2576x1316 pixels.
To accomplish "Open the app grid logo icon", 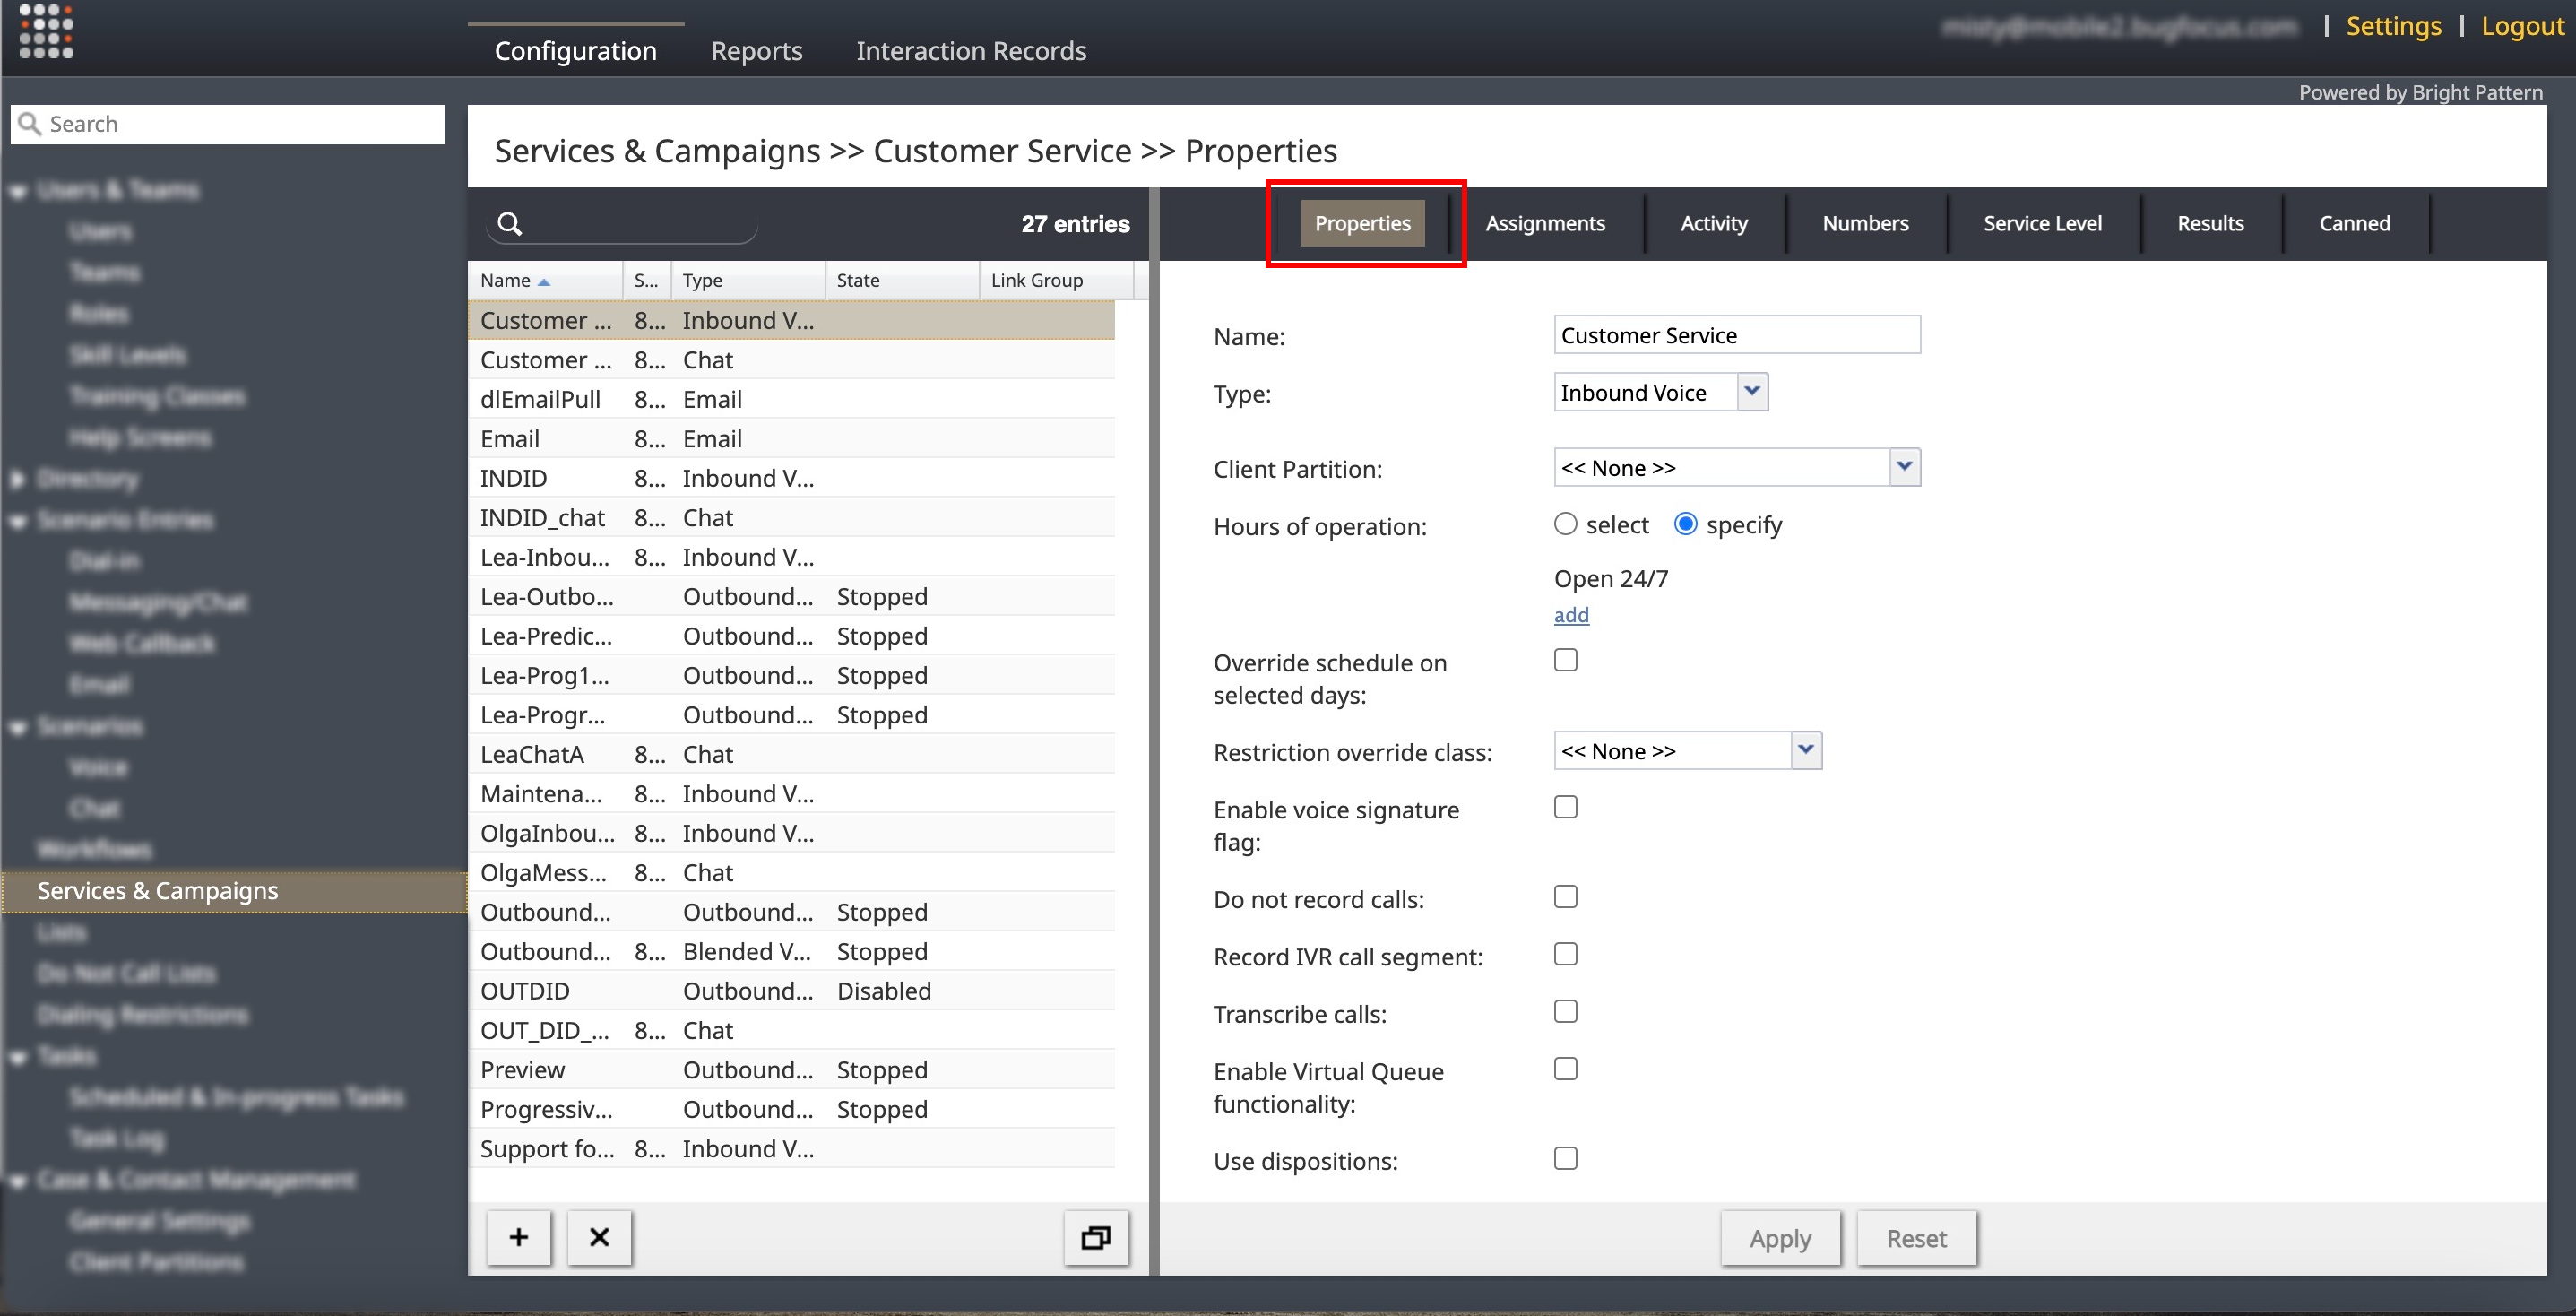I will pos(46,31).
